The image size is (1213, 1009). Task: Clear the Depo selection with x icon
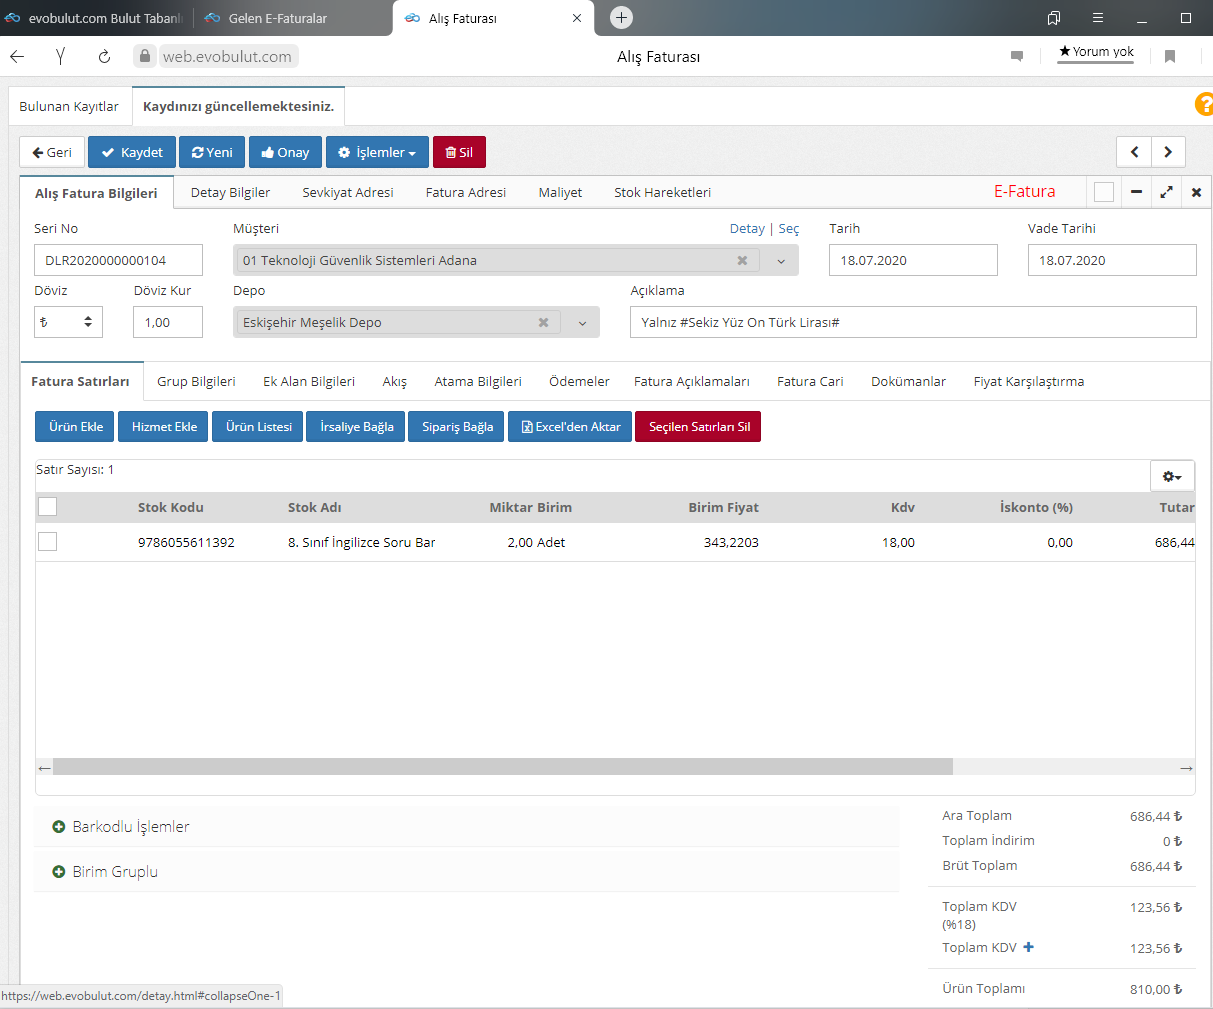(x=543, y=323)
